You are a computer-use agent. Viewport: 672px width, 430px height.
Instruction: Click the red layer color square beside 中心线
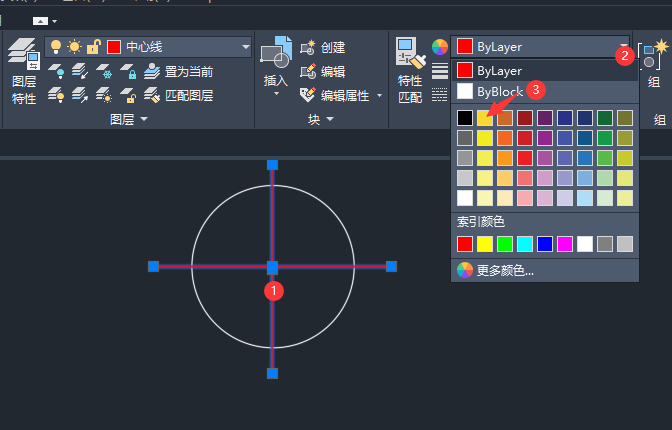(114, 47)
